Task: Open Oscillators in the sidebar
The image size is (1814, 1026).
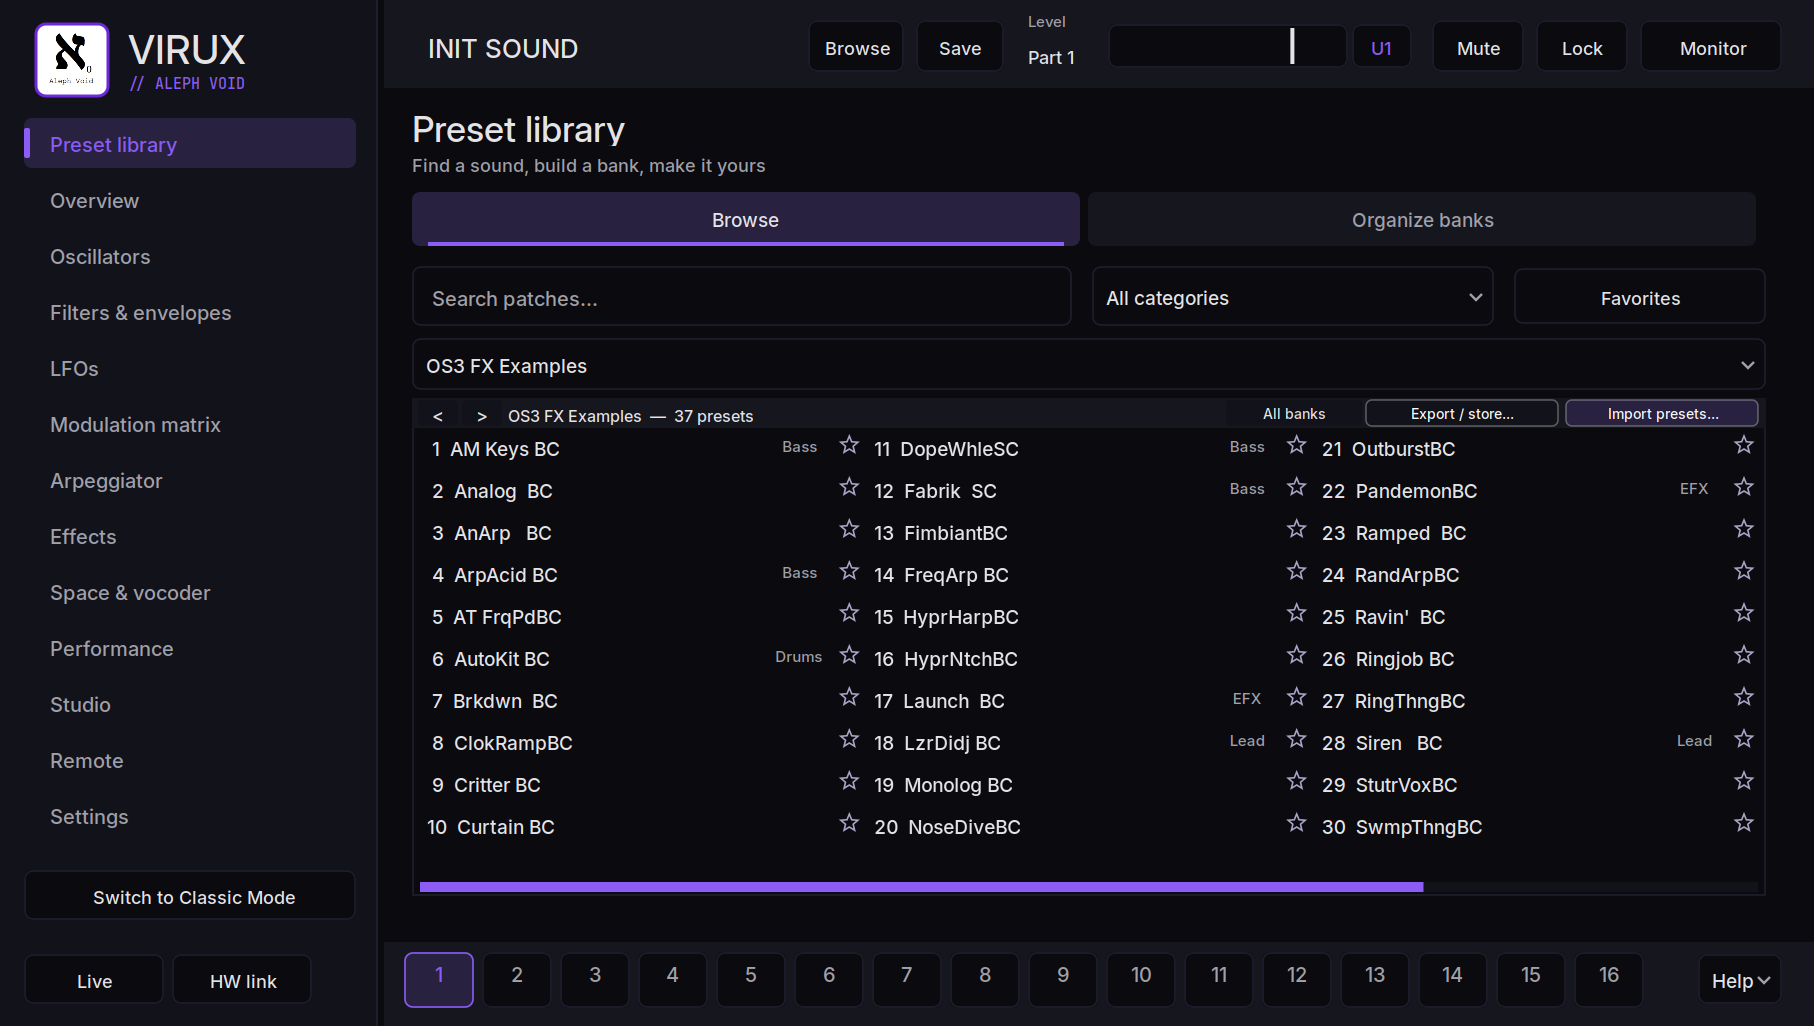Action: coord(190,257)
